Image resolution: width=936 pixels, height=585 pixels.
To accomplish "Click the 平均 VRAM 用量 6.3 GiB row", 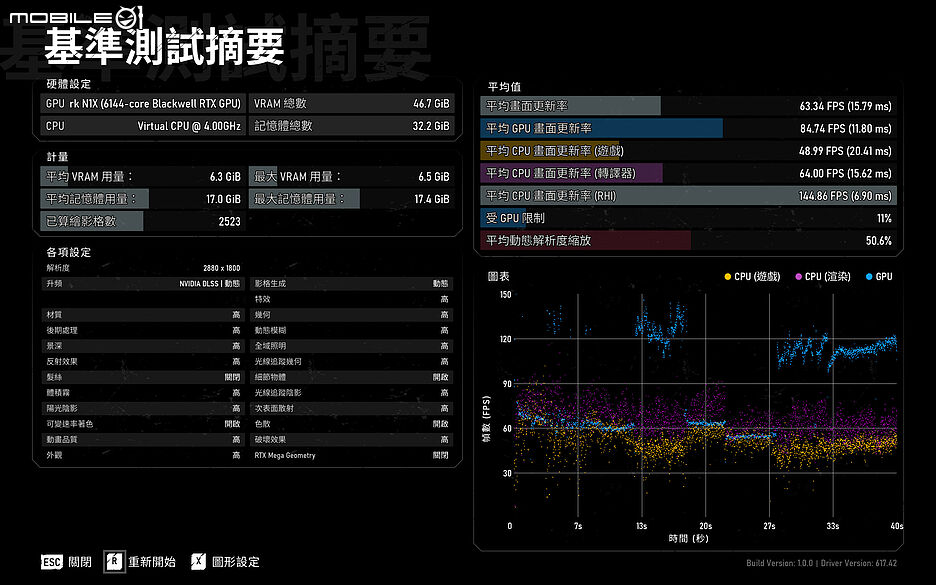I will pos(143,177).
